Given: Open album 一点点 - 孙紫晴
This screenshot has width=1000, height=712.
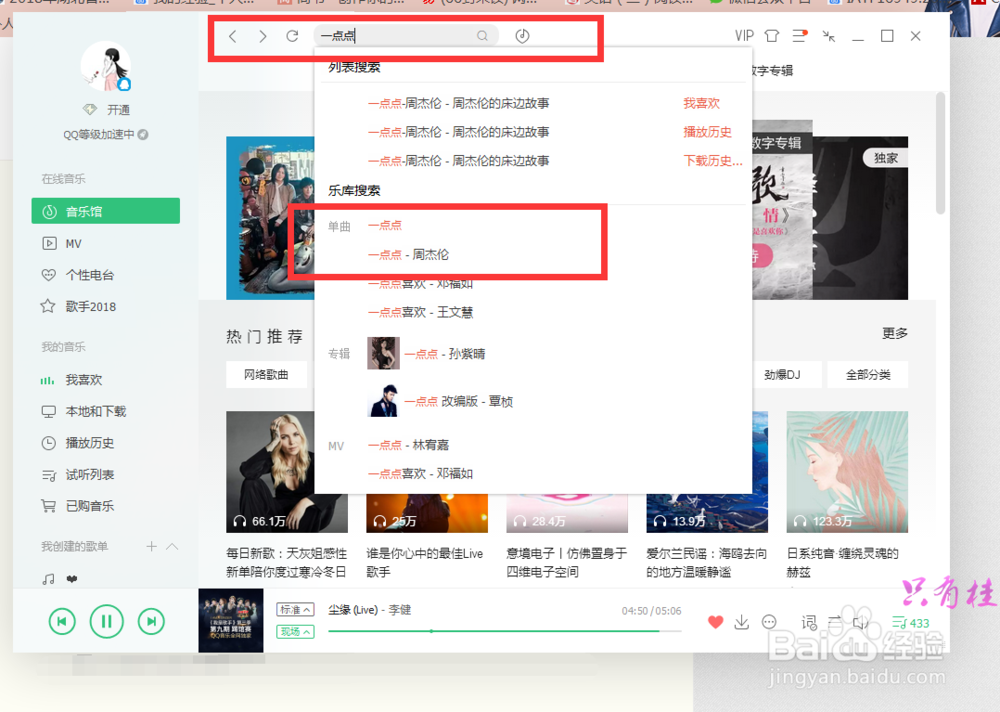Looking at the screenshot, I should [x=426, y=353].
